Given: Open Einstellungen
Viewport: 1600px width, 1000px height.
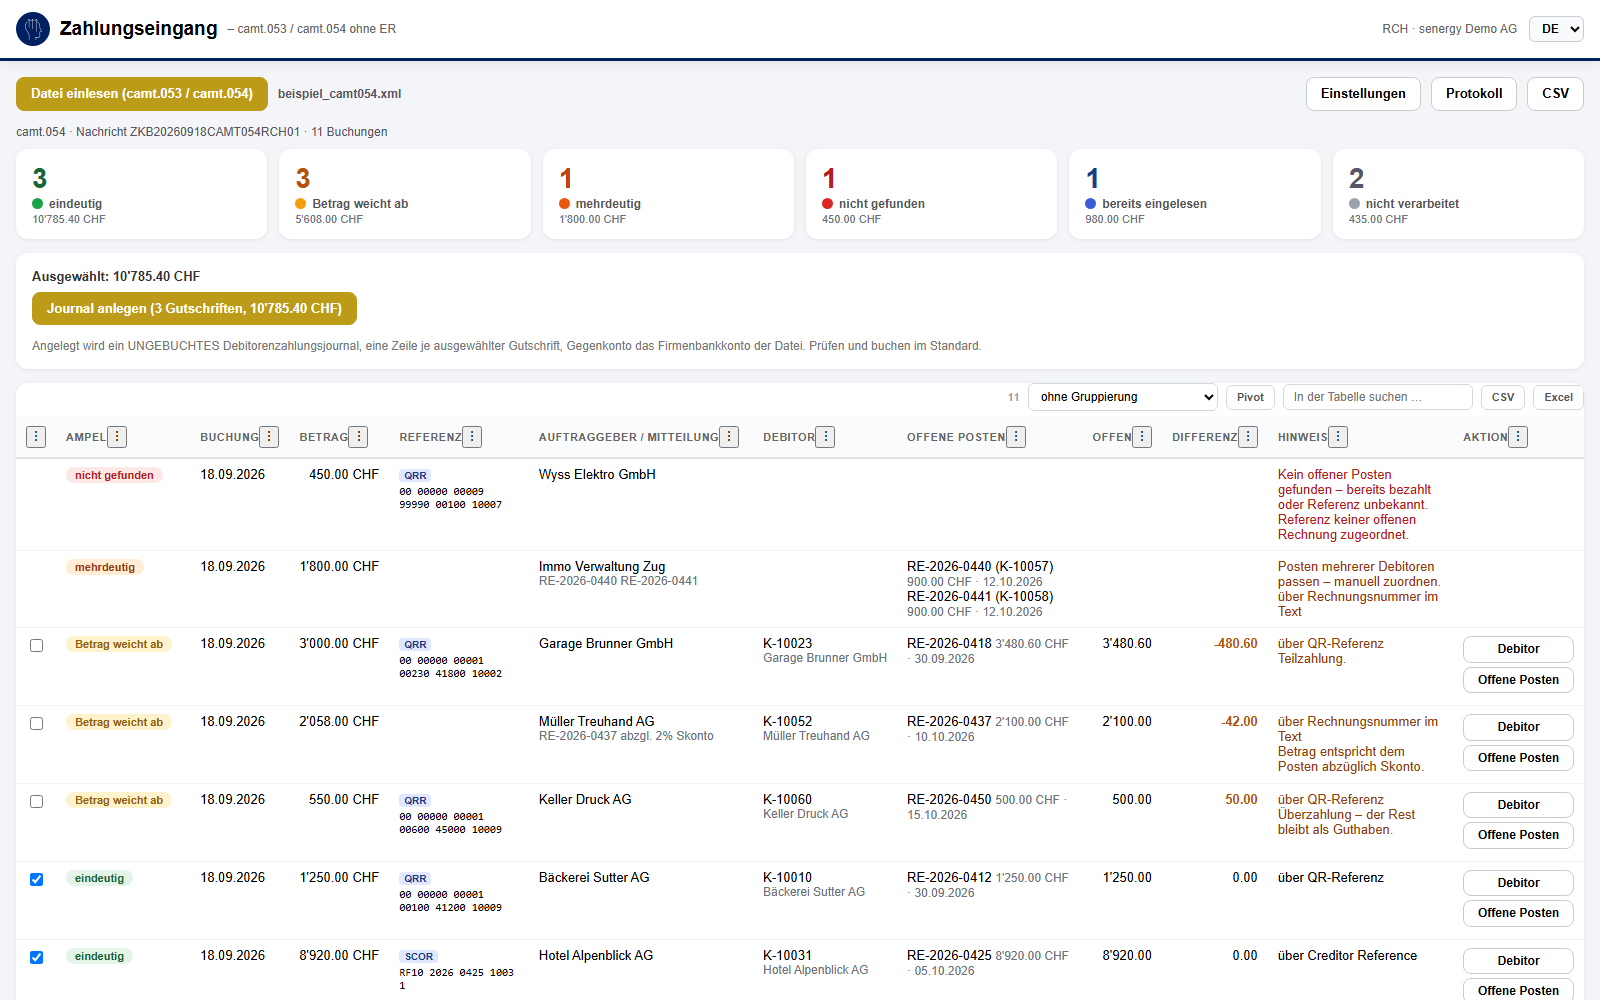Looking at the screenshot, I should [1363, 94].
